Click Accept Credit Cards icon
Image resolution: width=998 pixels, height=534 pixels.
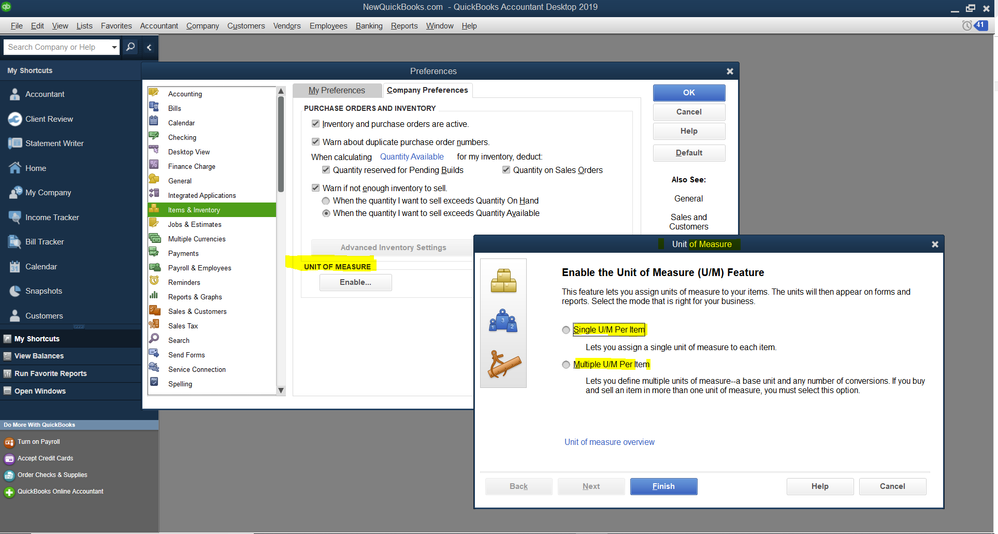[x=9, y=458]
